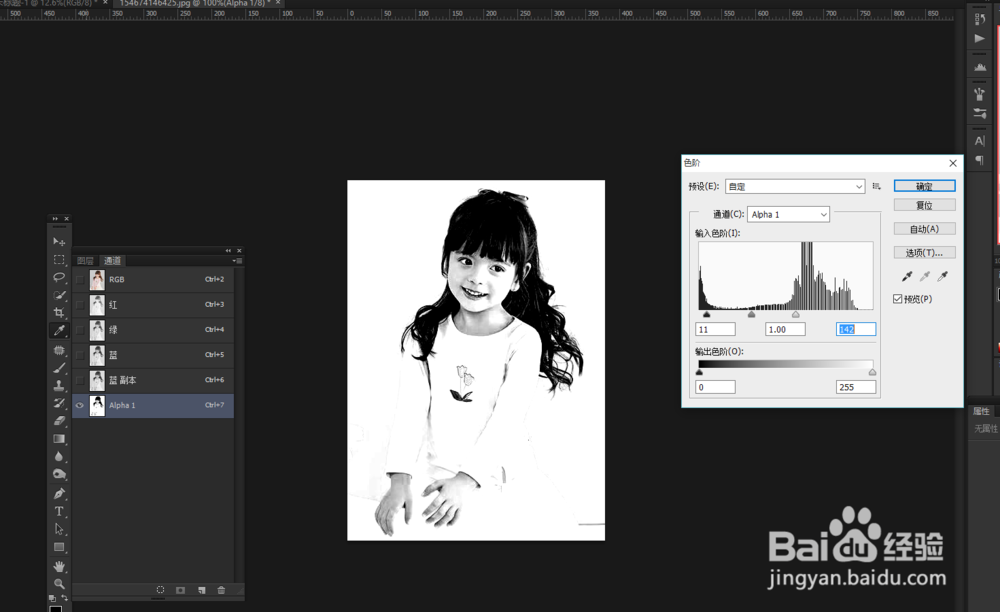Image resolution: width=1000 pixels, height=612 pixels.
Task: Select the Eraser tool
Action: 59,421
